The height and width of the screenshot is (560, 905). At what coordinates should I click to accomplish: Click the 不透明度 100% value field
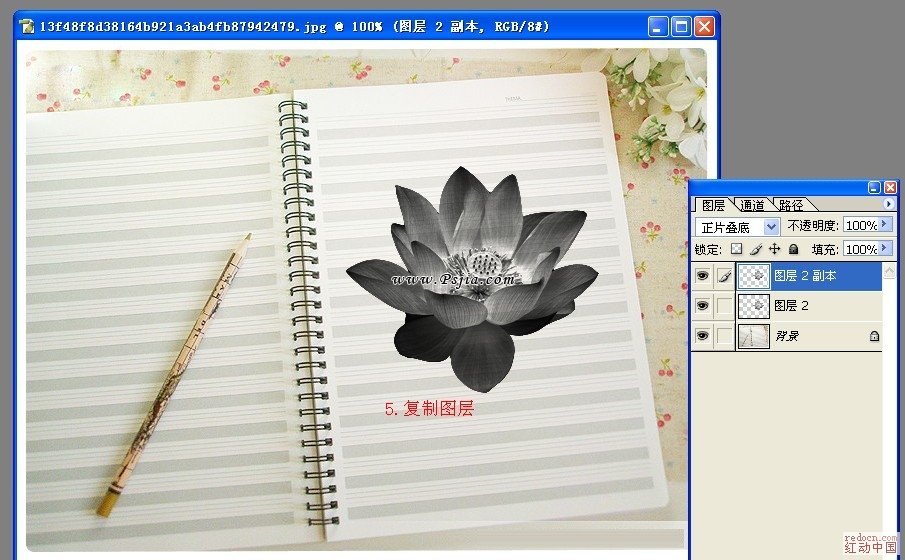861,225
